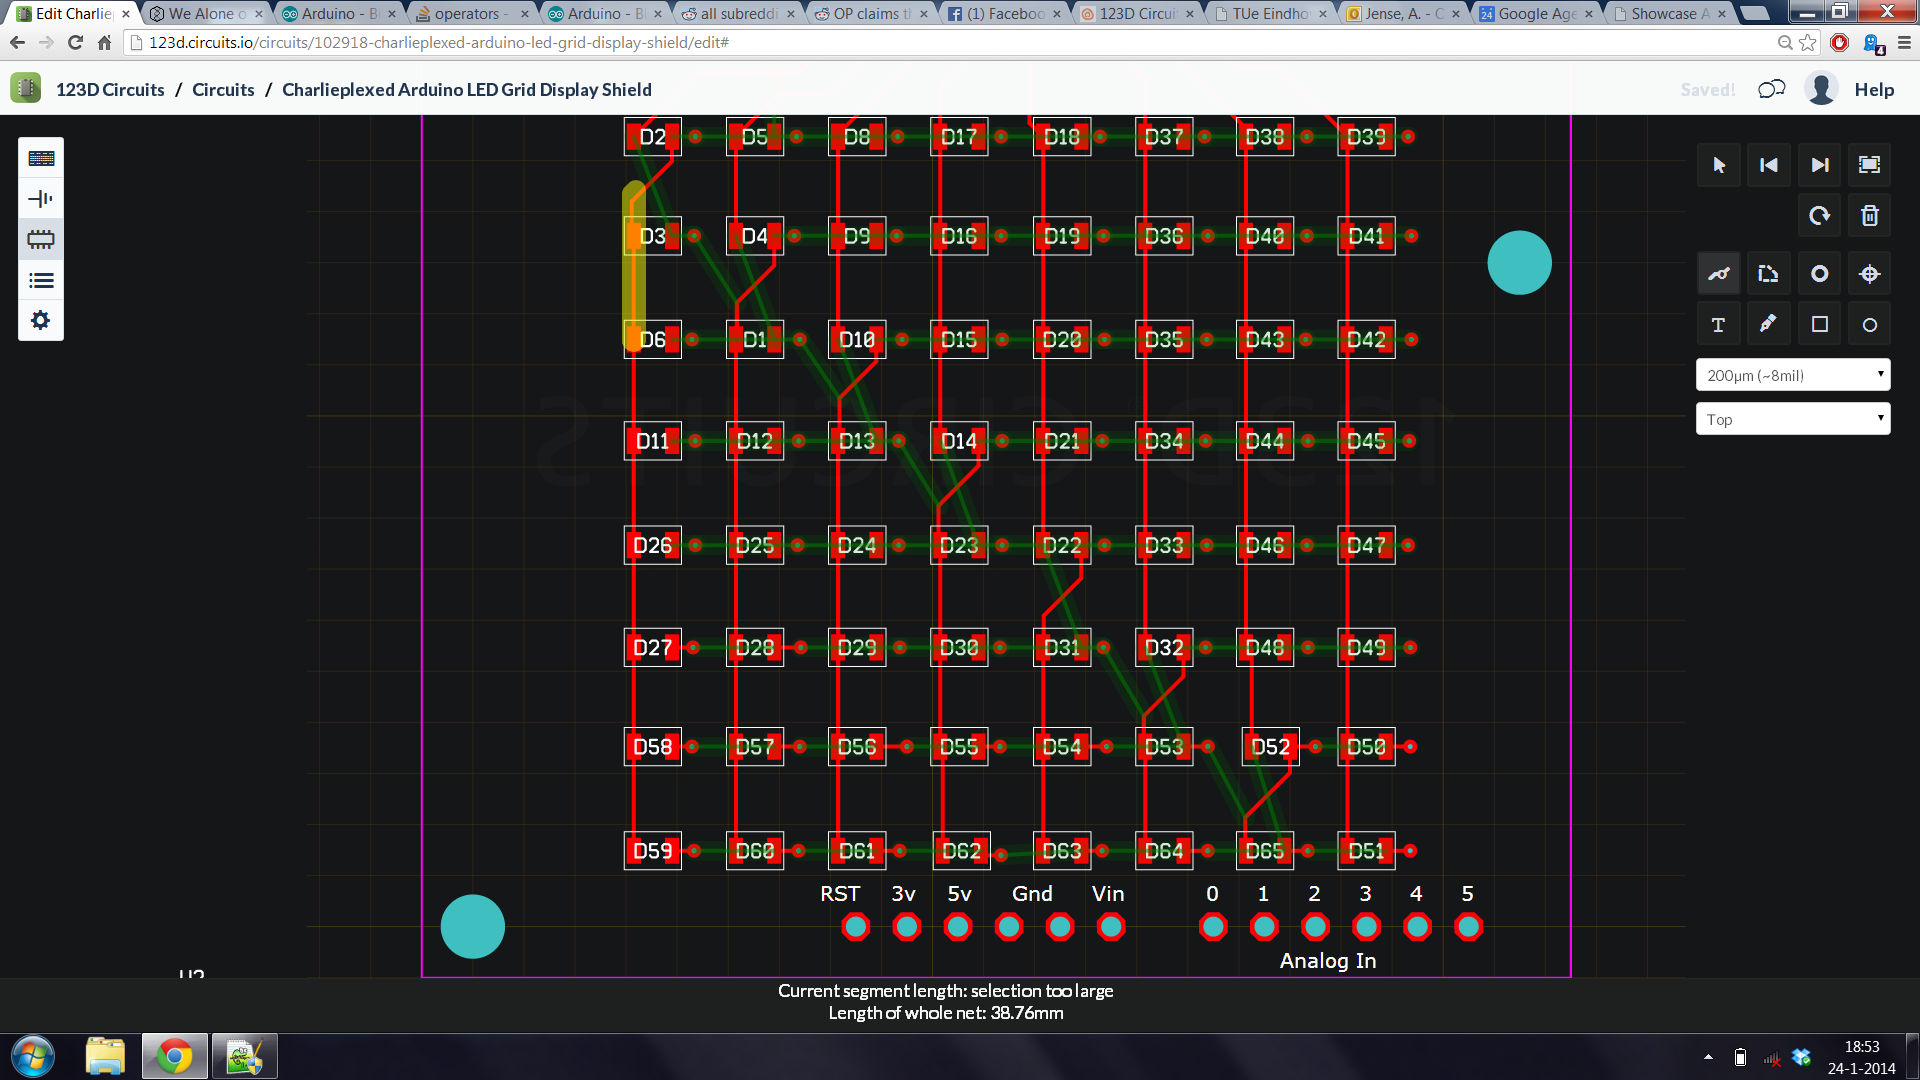Image resolution: width=1920 pixels, height=1080 pixels.
Task: Pick the circle drawing tool
Action: (1868, 323)
